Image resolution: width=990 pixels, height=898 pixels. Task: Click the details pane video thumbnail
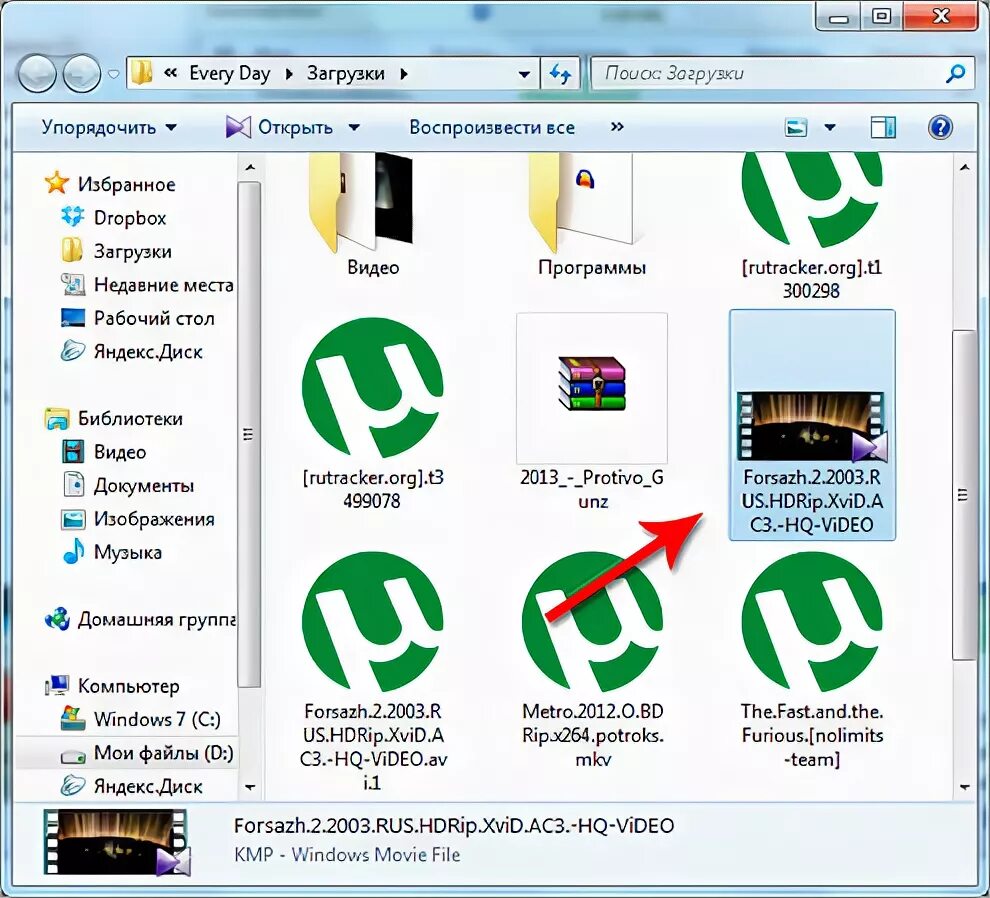[117, 842]
